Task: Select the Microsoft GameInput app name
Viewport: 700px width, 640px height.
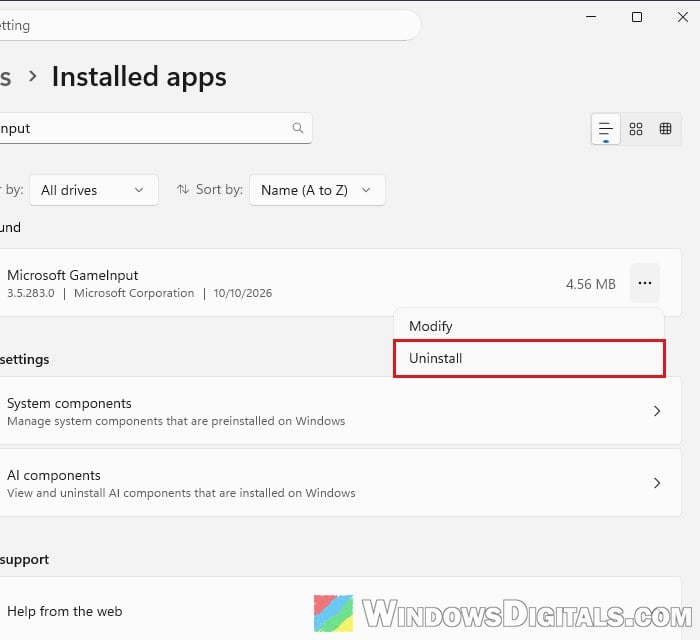Action: [72, 275]
